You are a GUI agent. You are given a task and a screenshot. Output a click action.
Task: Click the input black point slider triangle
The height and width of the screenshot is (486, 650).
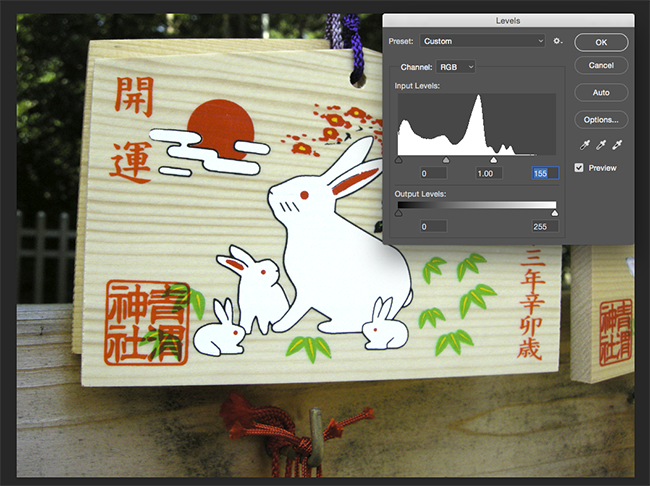pos(398,160)
